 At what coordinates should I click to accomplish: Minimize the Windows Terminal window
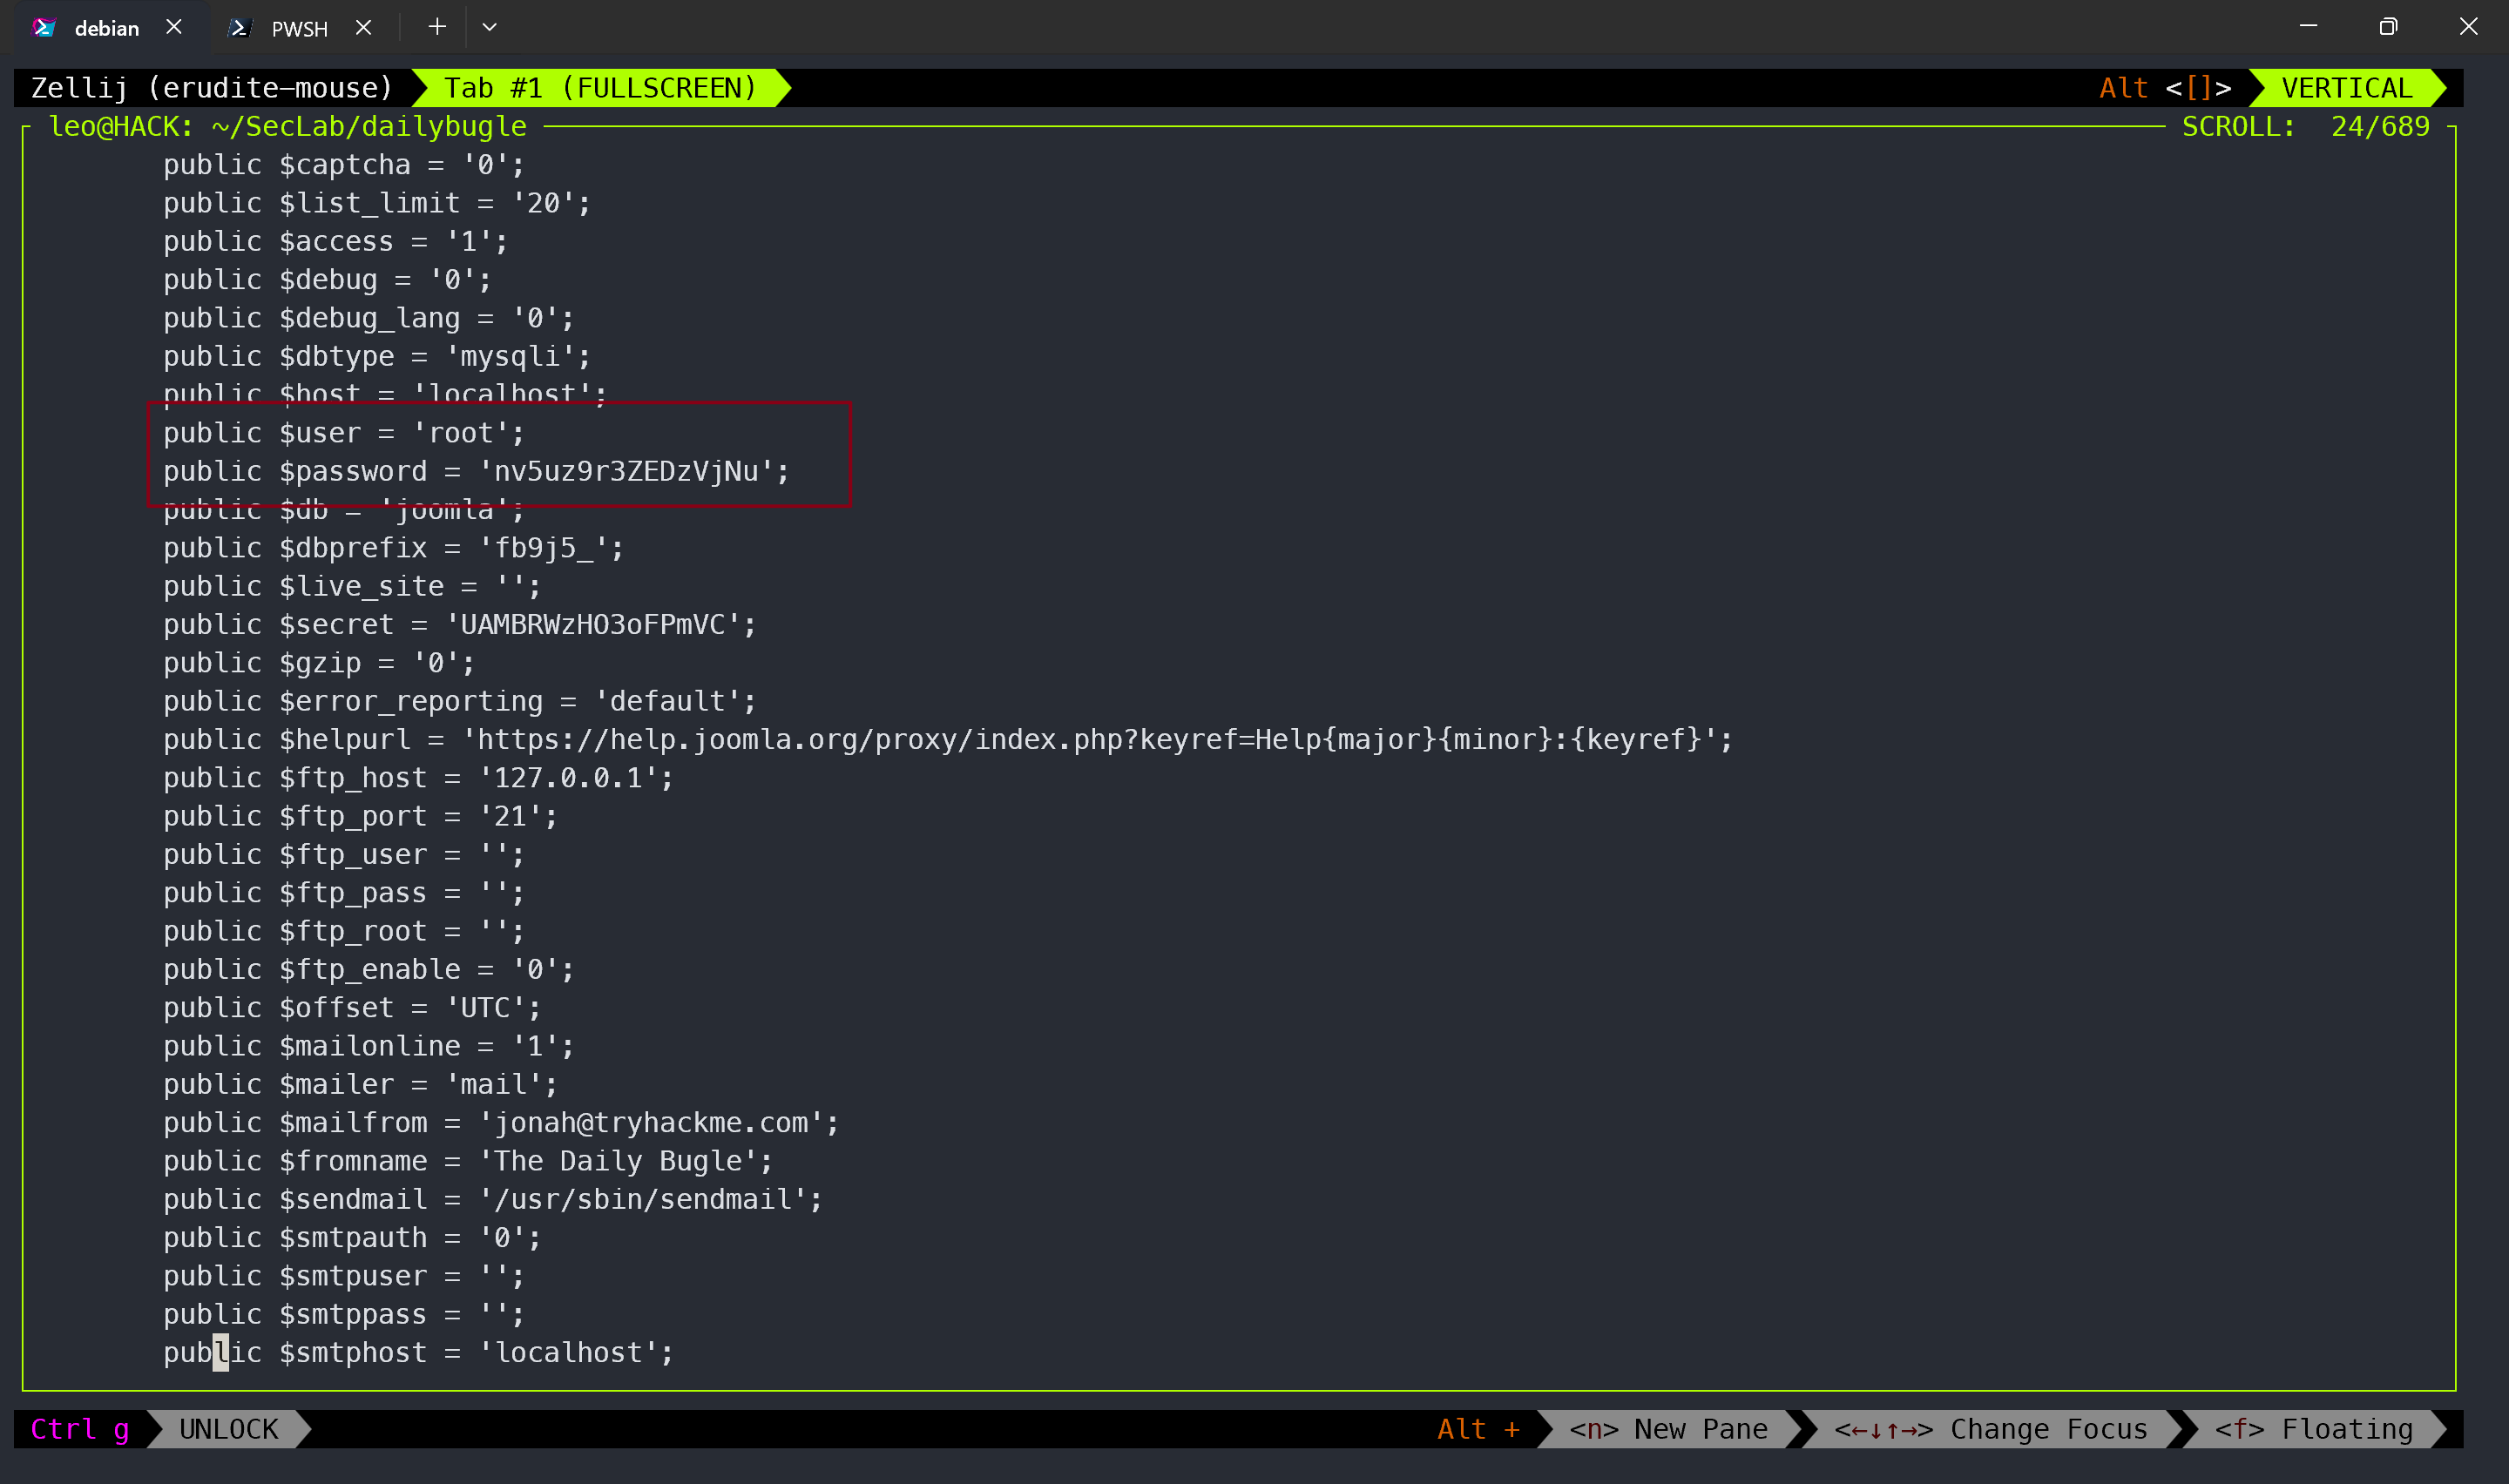[x=2308, y=27]
